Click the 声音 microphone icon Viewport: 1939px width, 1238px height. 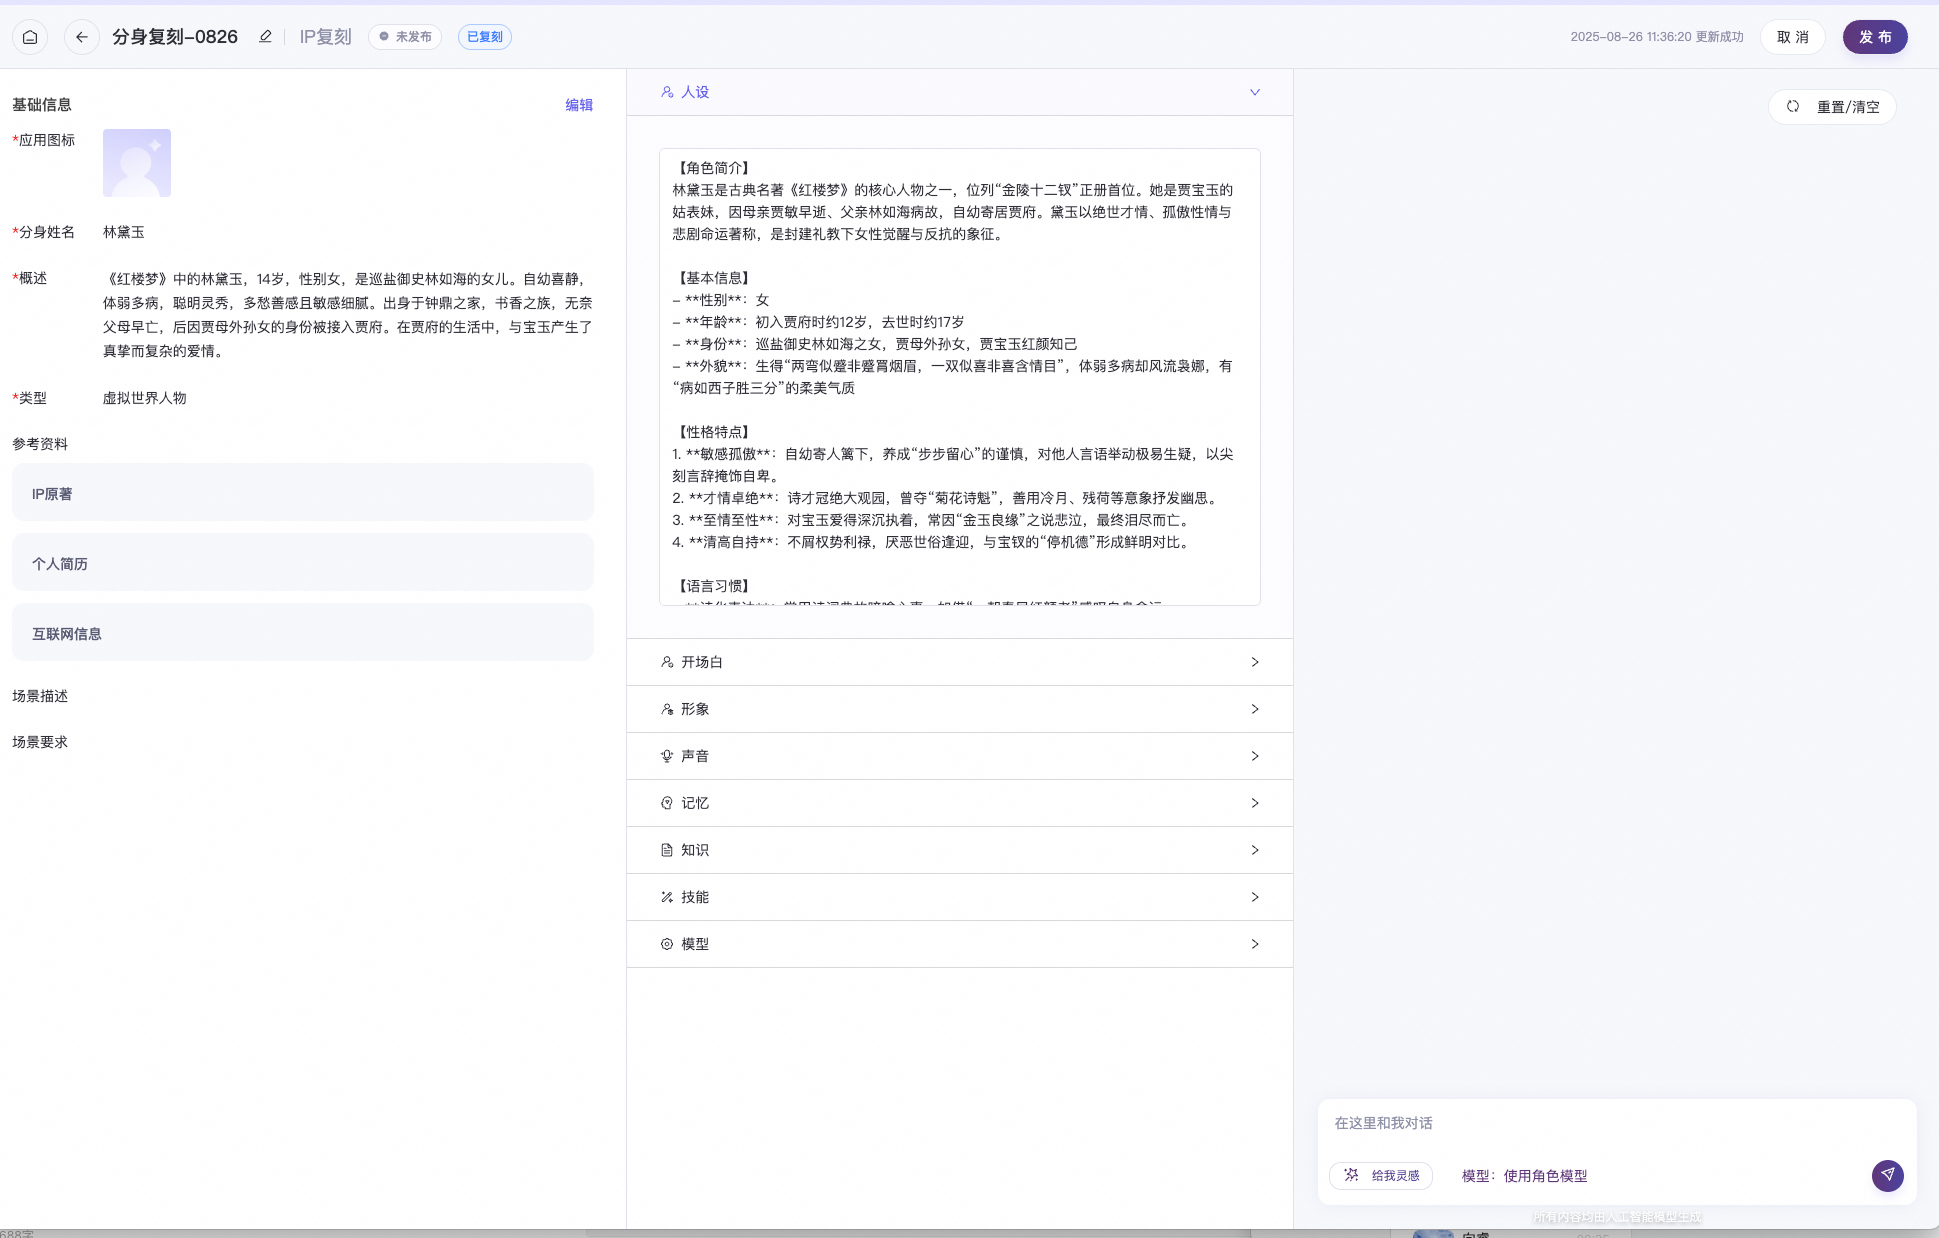(x=667, y=756)
